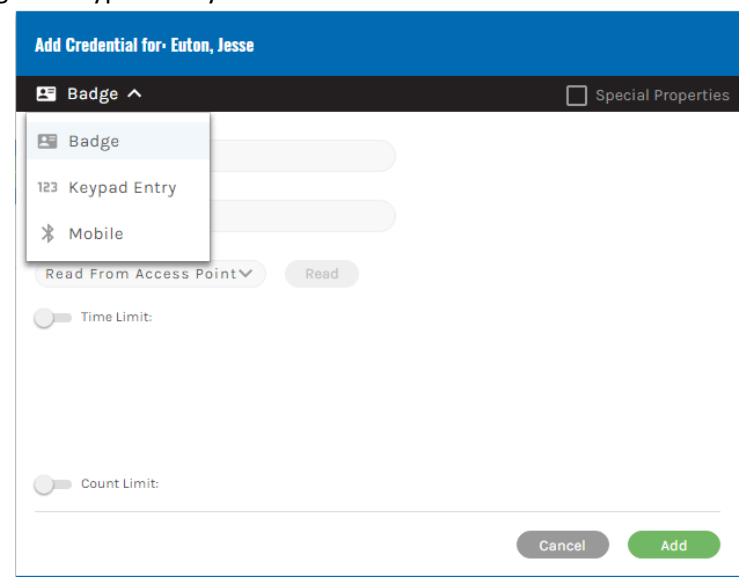Image resolution: width=750 pixels, height=588 pixels.
Task: Select Mobile credential type
Action: pos(118,233)
